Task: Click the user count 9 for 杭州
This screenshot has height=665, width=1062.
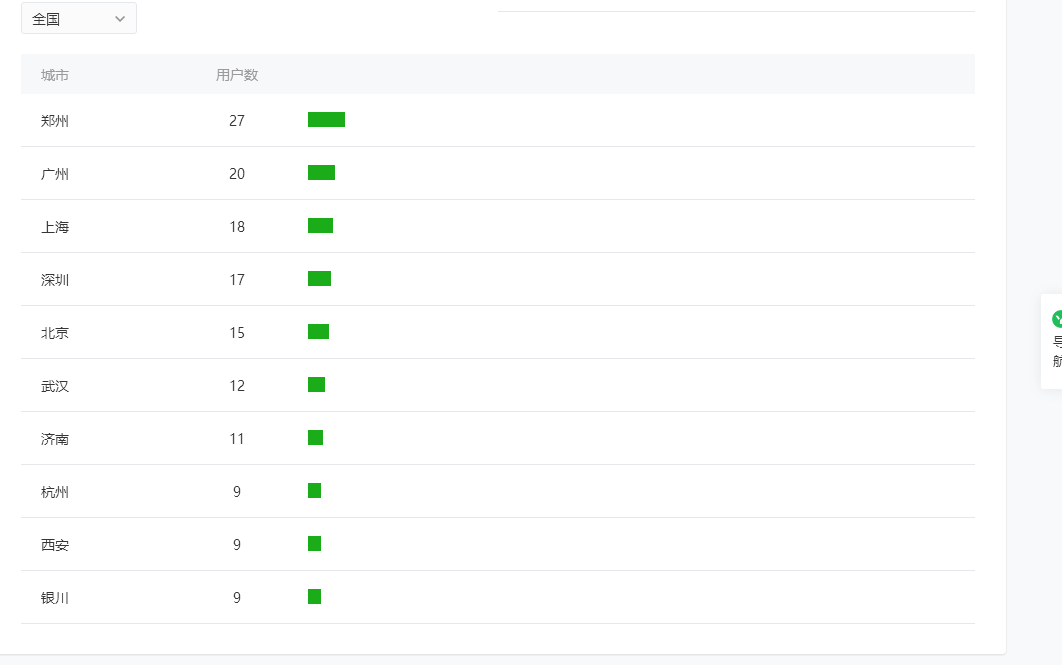Action: (237, 492)
